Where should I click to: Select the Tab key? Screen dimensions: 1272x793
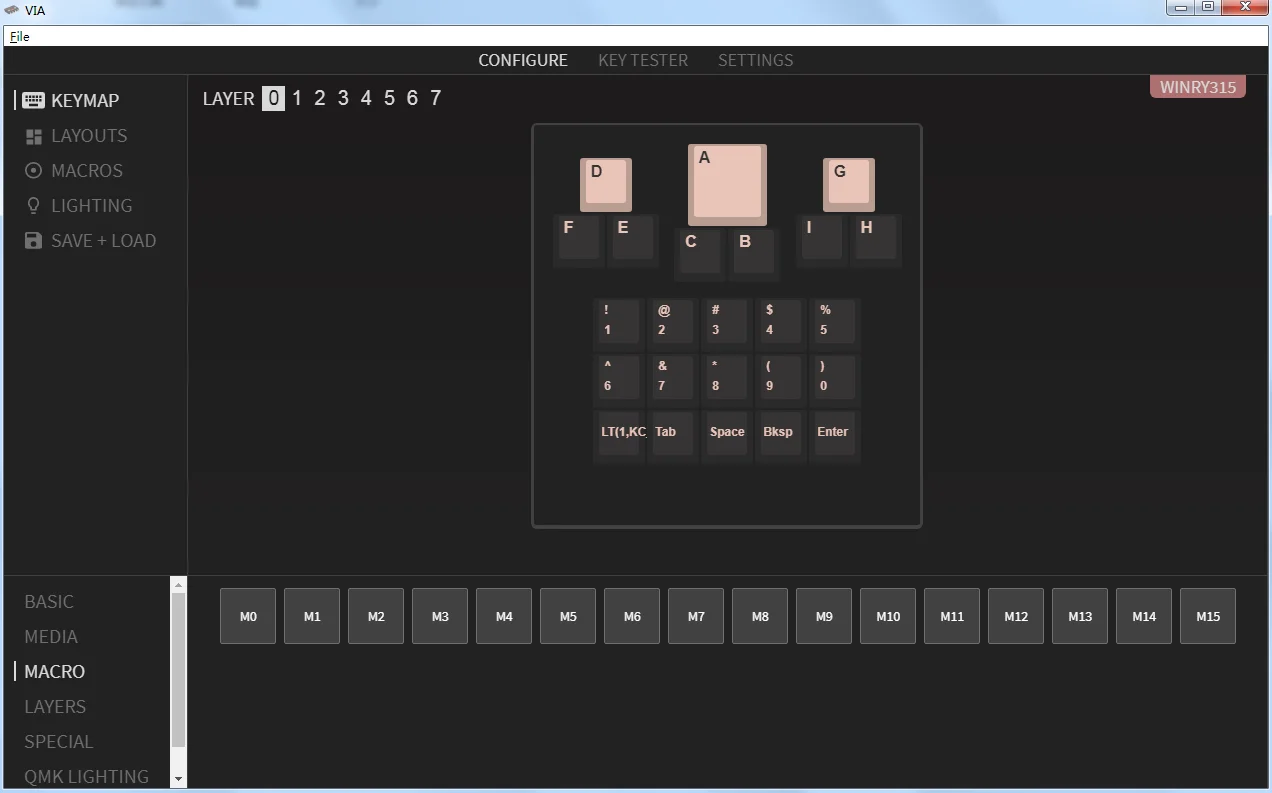(x=673, y=435)
